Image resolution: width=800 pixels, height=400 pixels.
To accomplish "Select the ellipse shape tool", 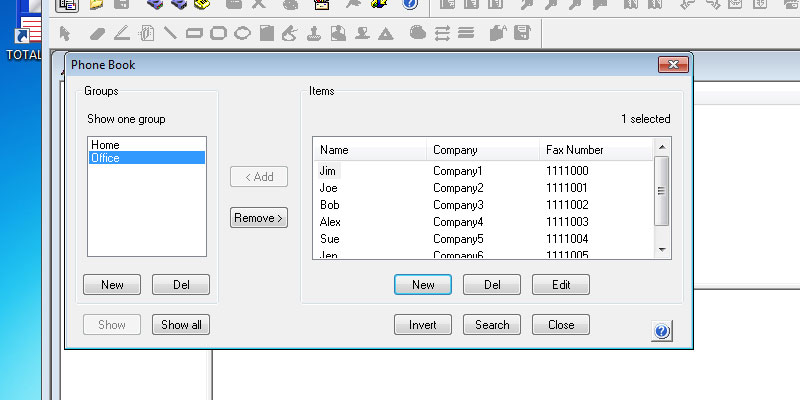I will 242,33.
